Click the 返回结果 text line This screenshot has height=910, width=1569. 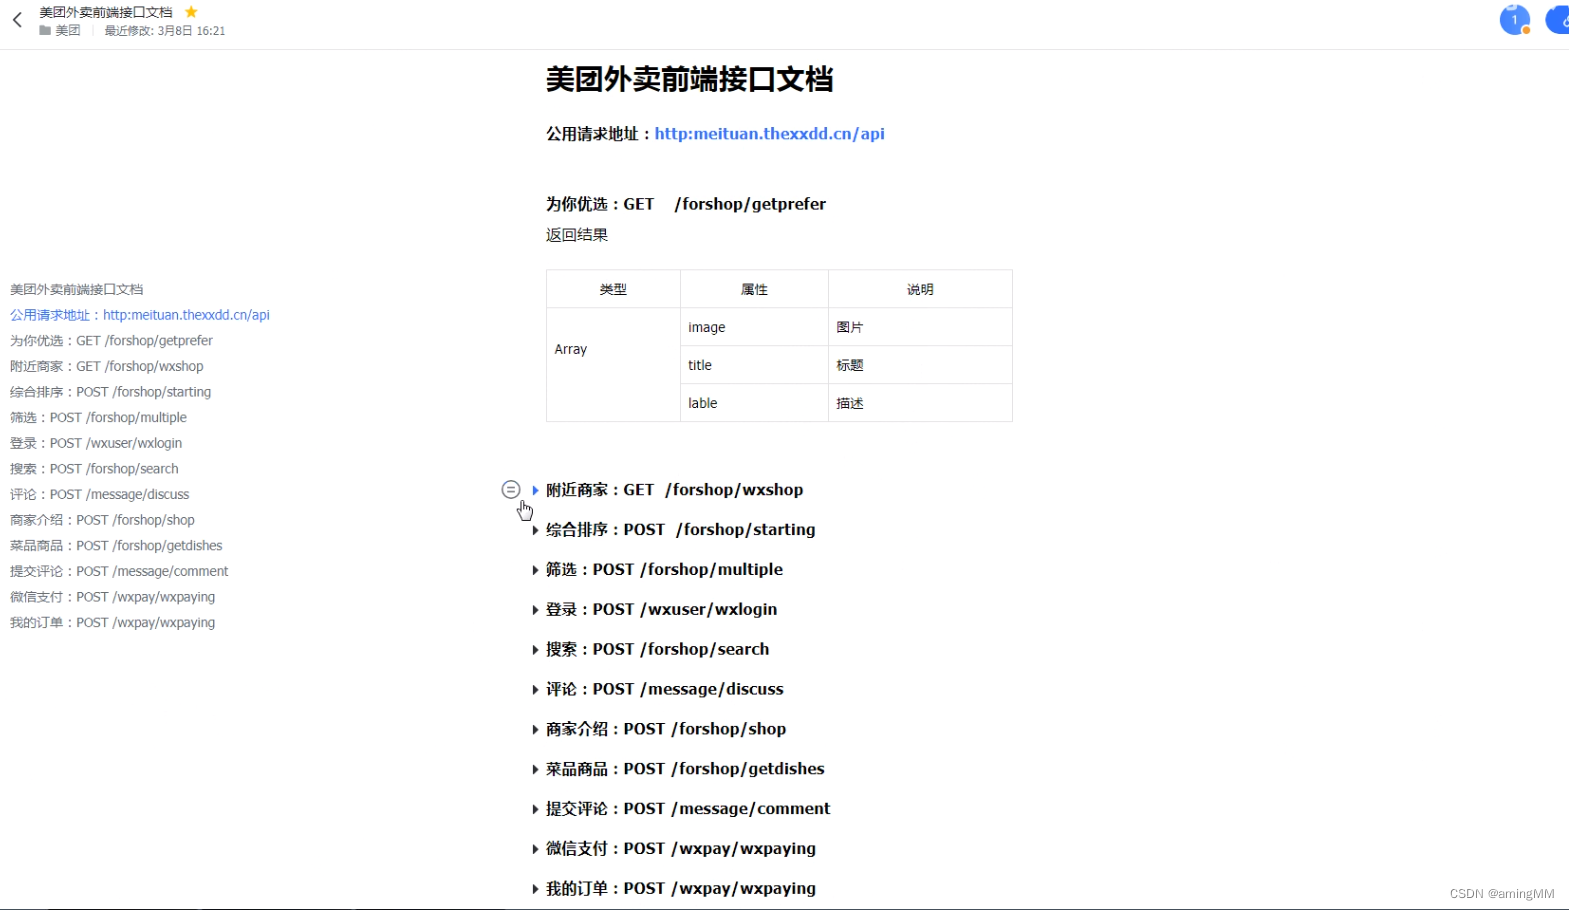click(577, 235)
